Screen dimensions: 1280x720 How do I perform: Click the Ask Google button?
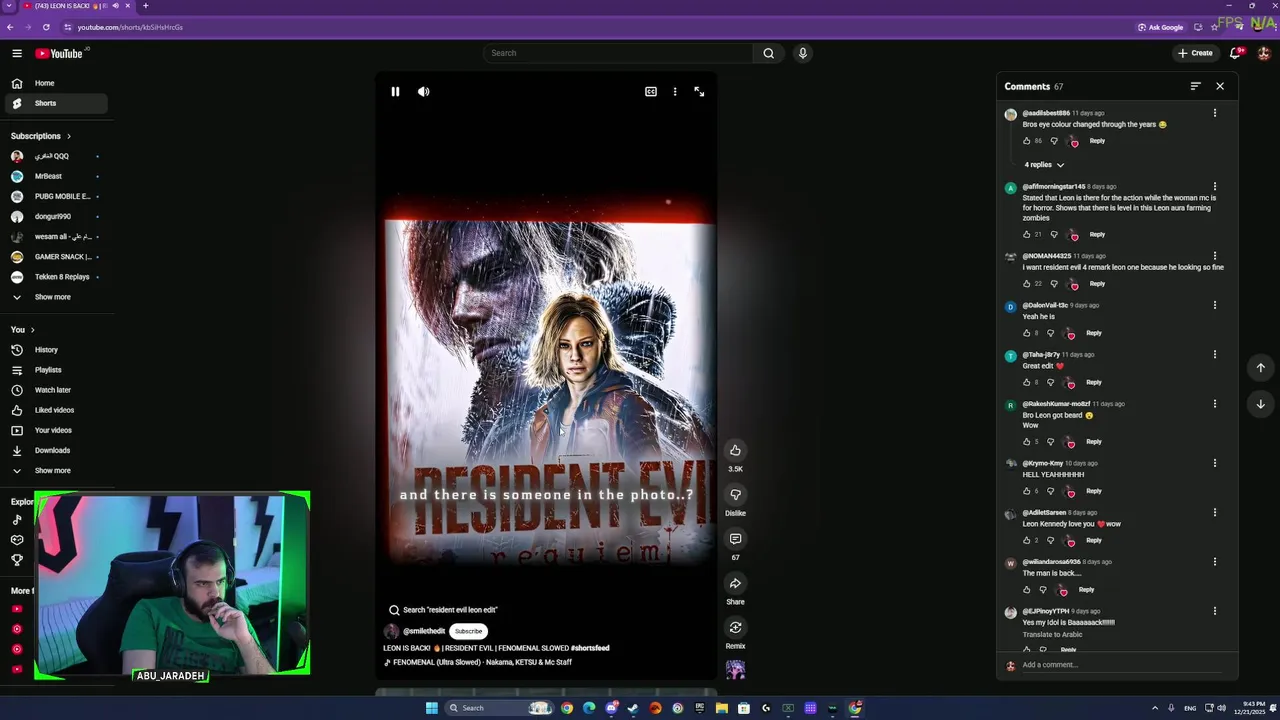(x=1161, y=27)
